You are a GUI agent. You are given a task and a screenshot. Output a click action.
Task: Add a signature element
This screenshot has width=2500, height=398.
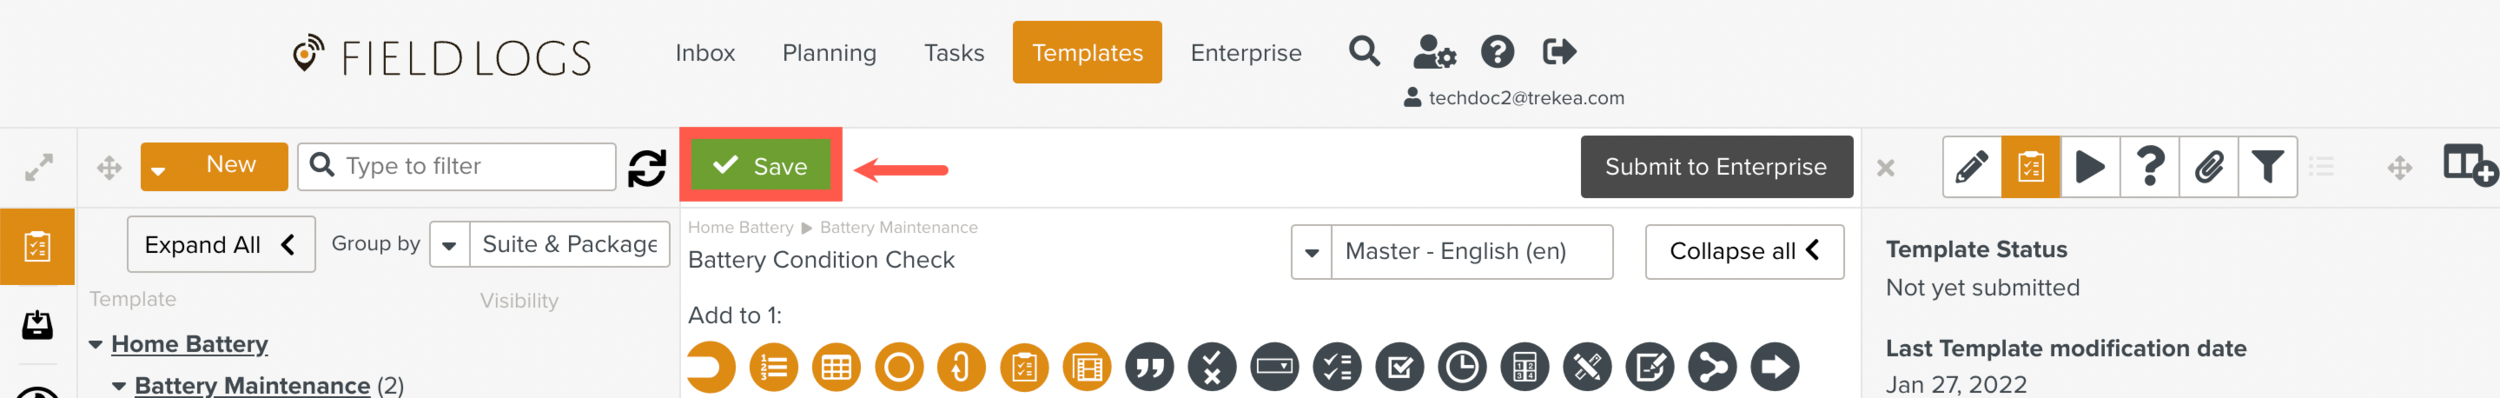tap(1649, 368)
